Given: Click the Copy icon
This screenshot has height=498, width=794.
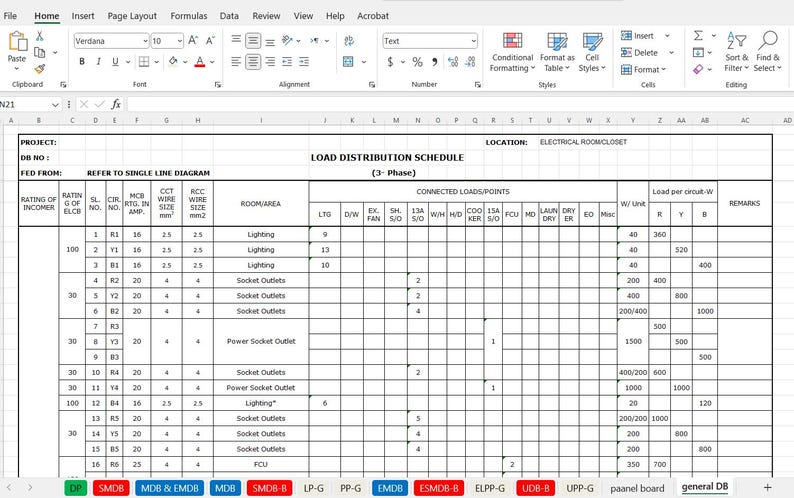Looking at the screenshot, I should pyautogui.click(x=39, y=52).
